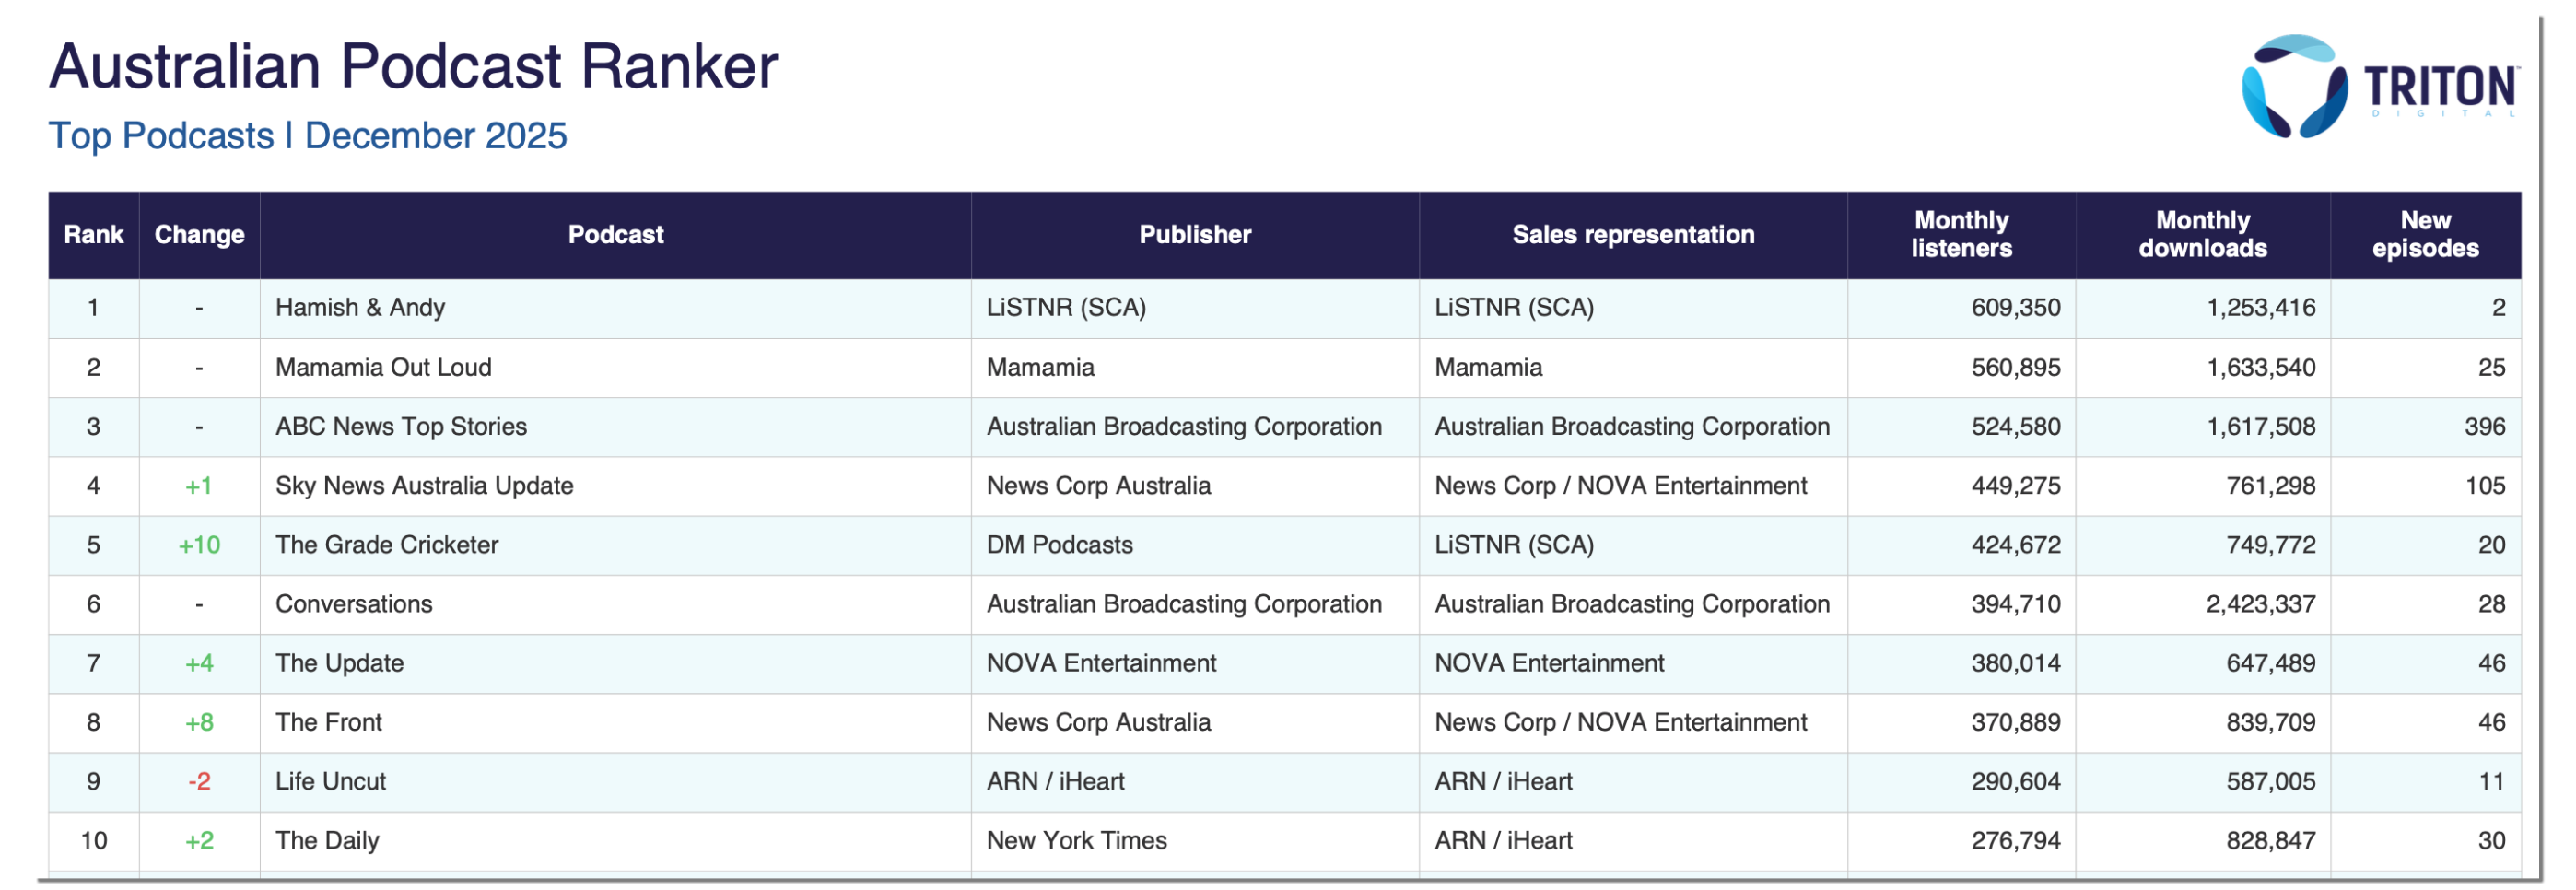The width and height of the screenshot is (2576, 890).
Task: Select the Mamamia Out Loud podcast
Action: tap(383, 368)
